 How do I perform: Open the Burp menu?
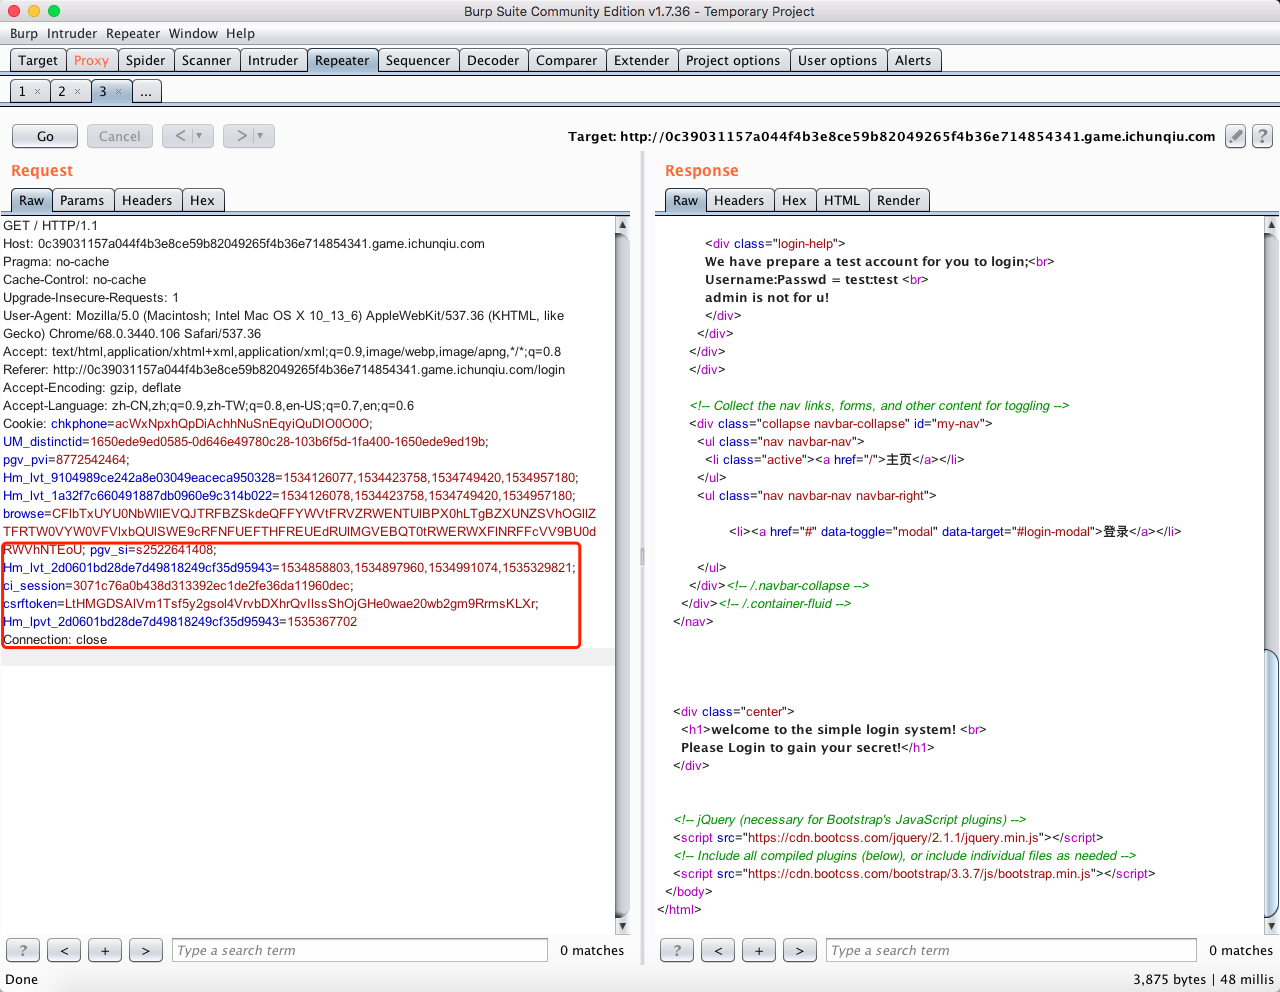pos(24,33)
